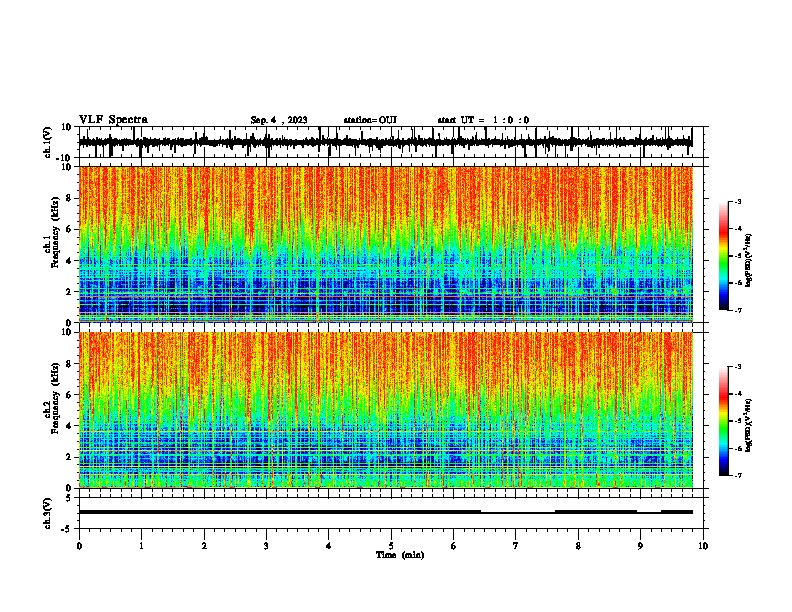Select the date text "Sep. 4 , 2023"

(279, 120)
